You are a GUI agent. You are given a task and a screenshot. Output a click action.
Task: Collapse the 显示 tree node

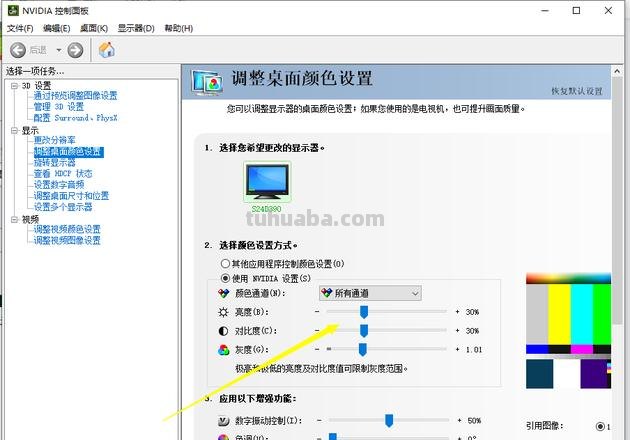(x=14, y=130)
